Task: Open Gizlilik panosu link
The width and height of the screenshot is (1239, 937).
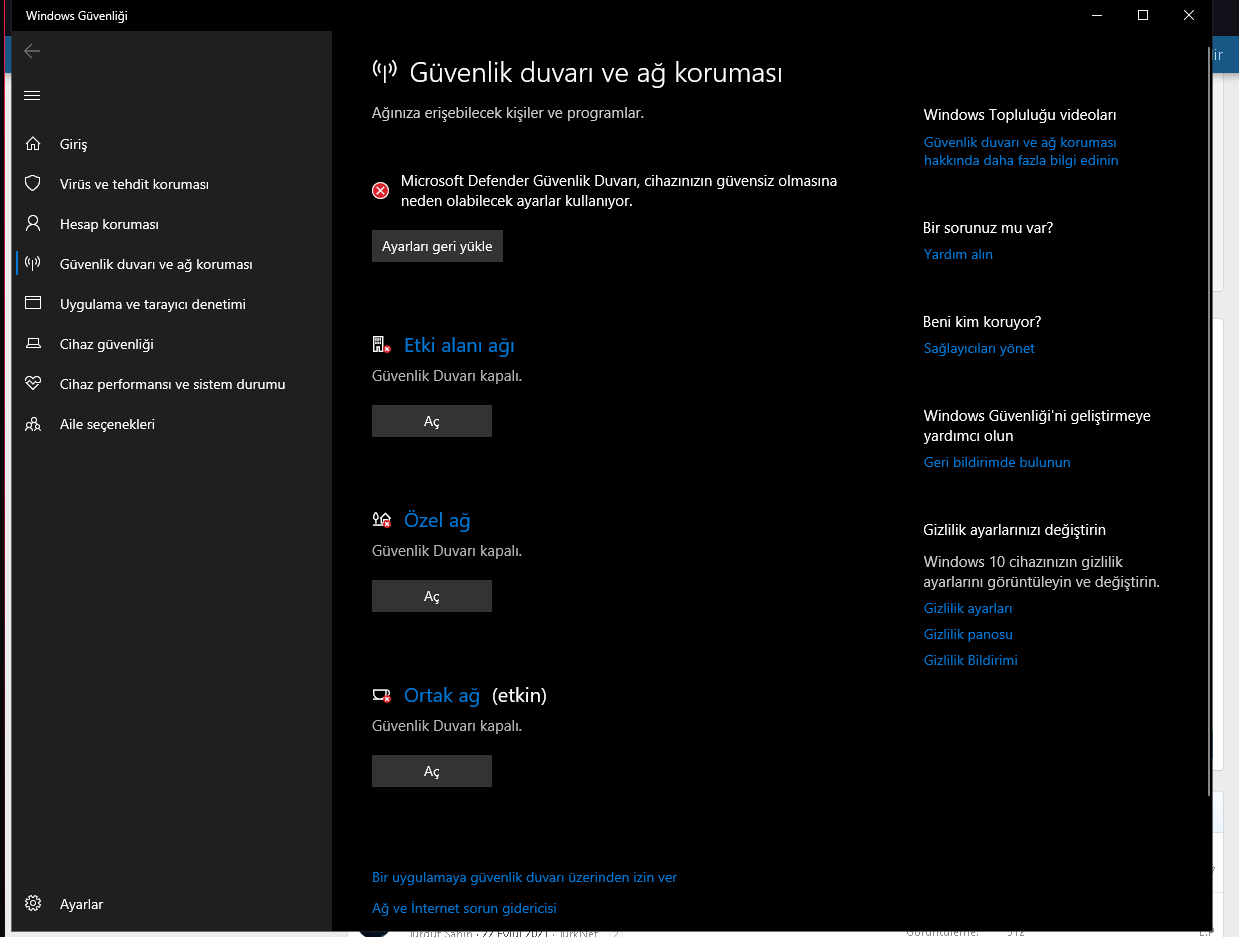Action: [x=968, y=634]
